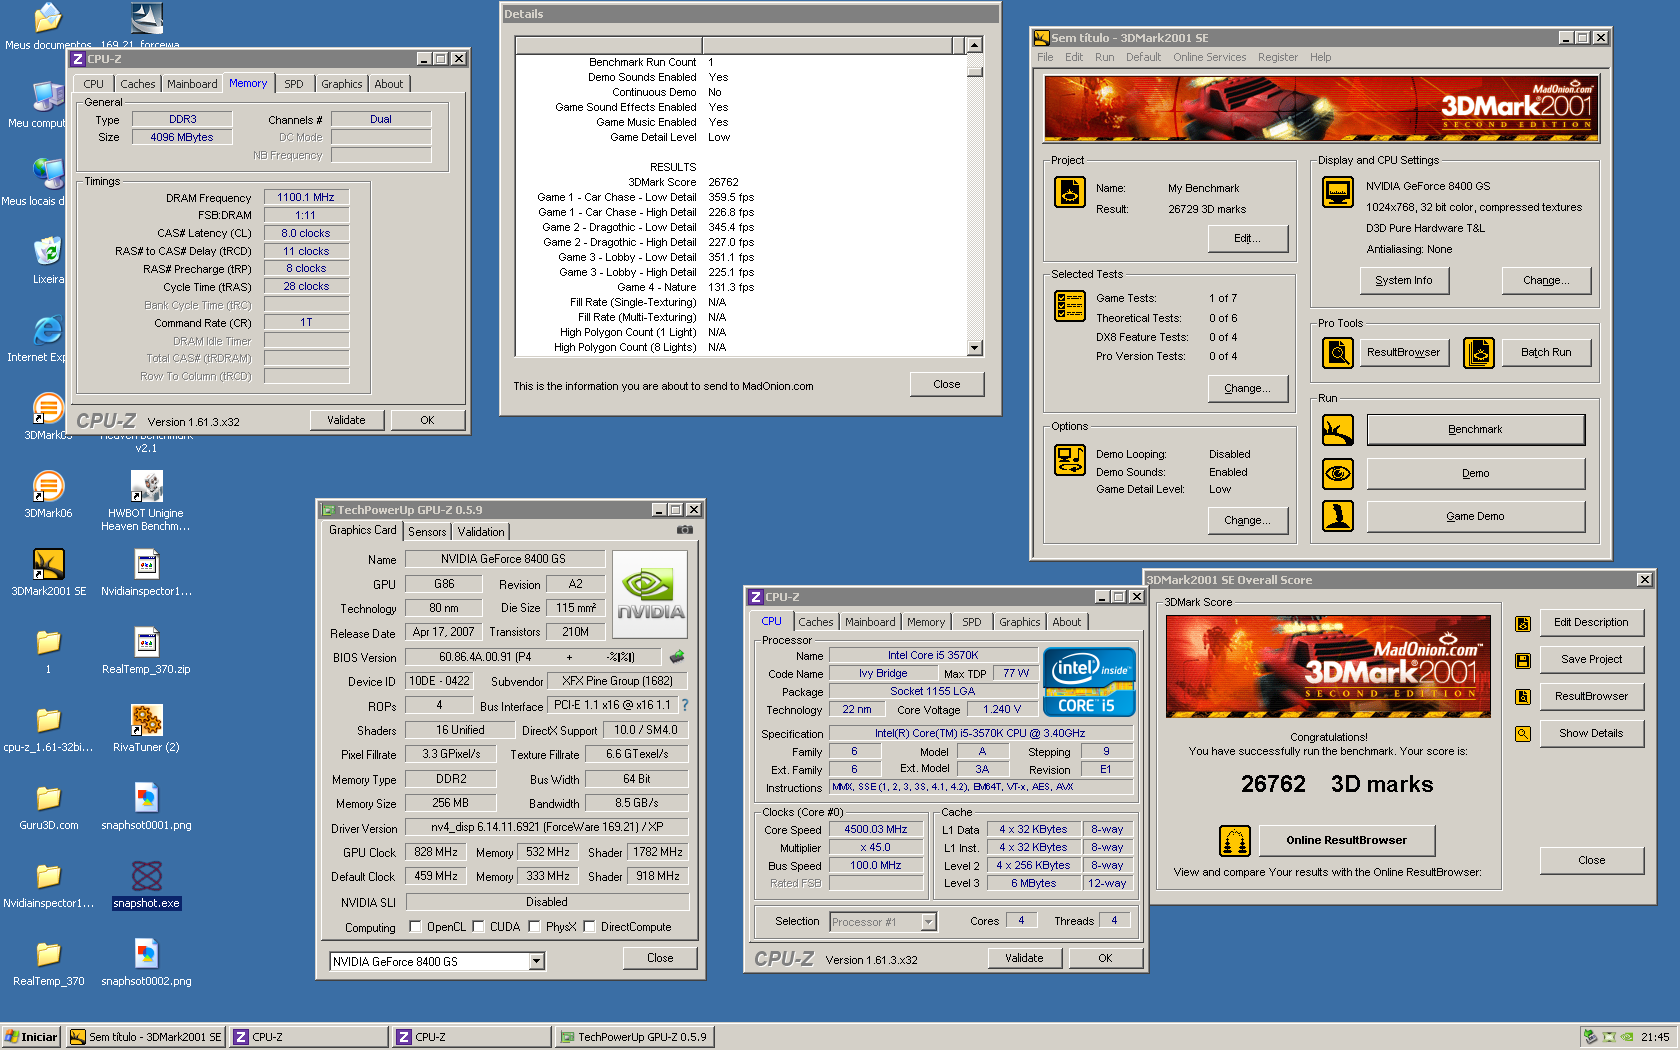1680x1050 pixels.
Task: Click the Iniciar start button
Action: (31, 1037)
